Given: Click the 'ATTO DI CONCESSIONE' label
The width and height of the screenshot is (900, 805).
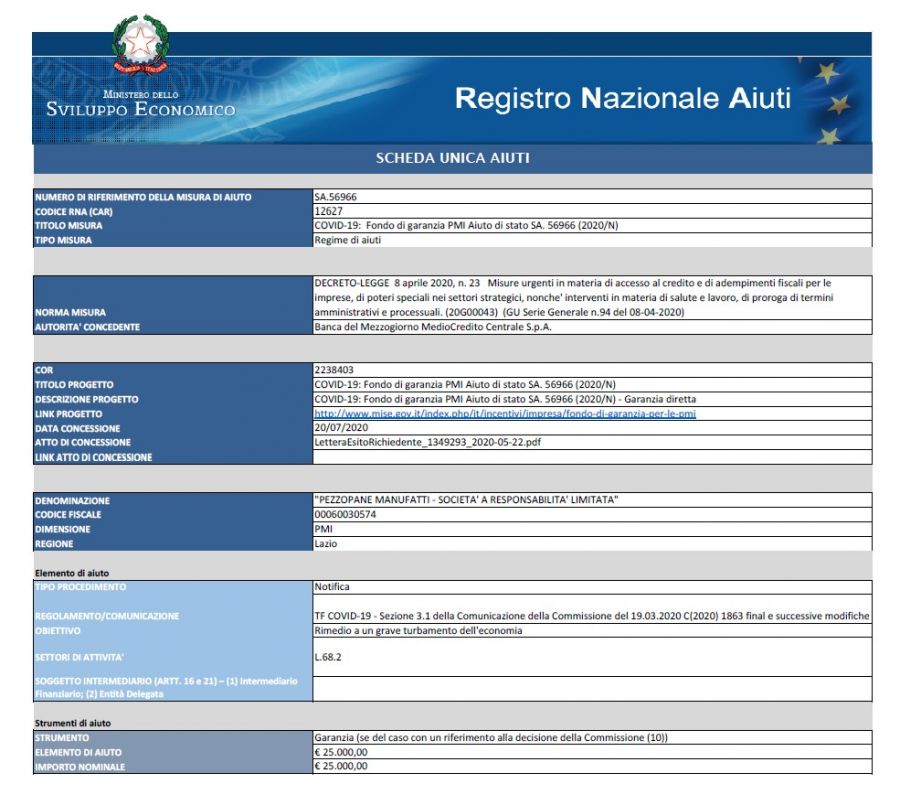Looking at the screenshot, I should point(83,442).
